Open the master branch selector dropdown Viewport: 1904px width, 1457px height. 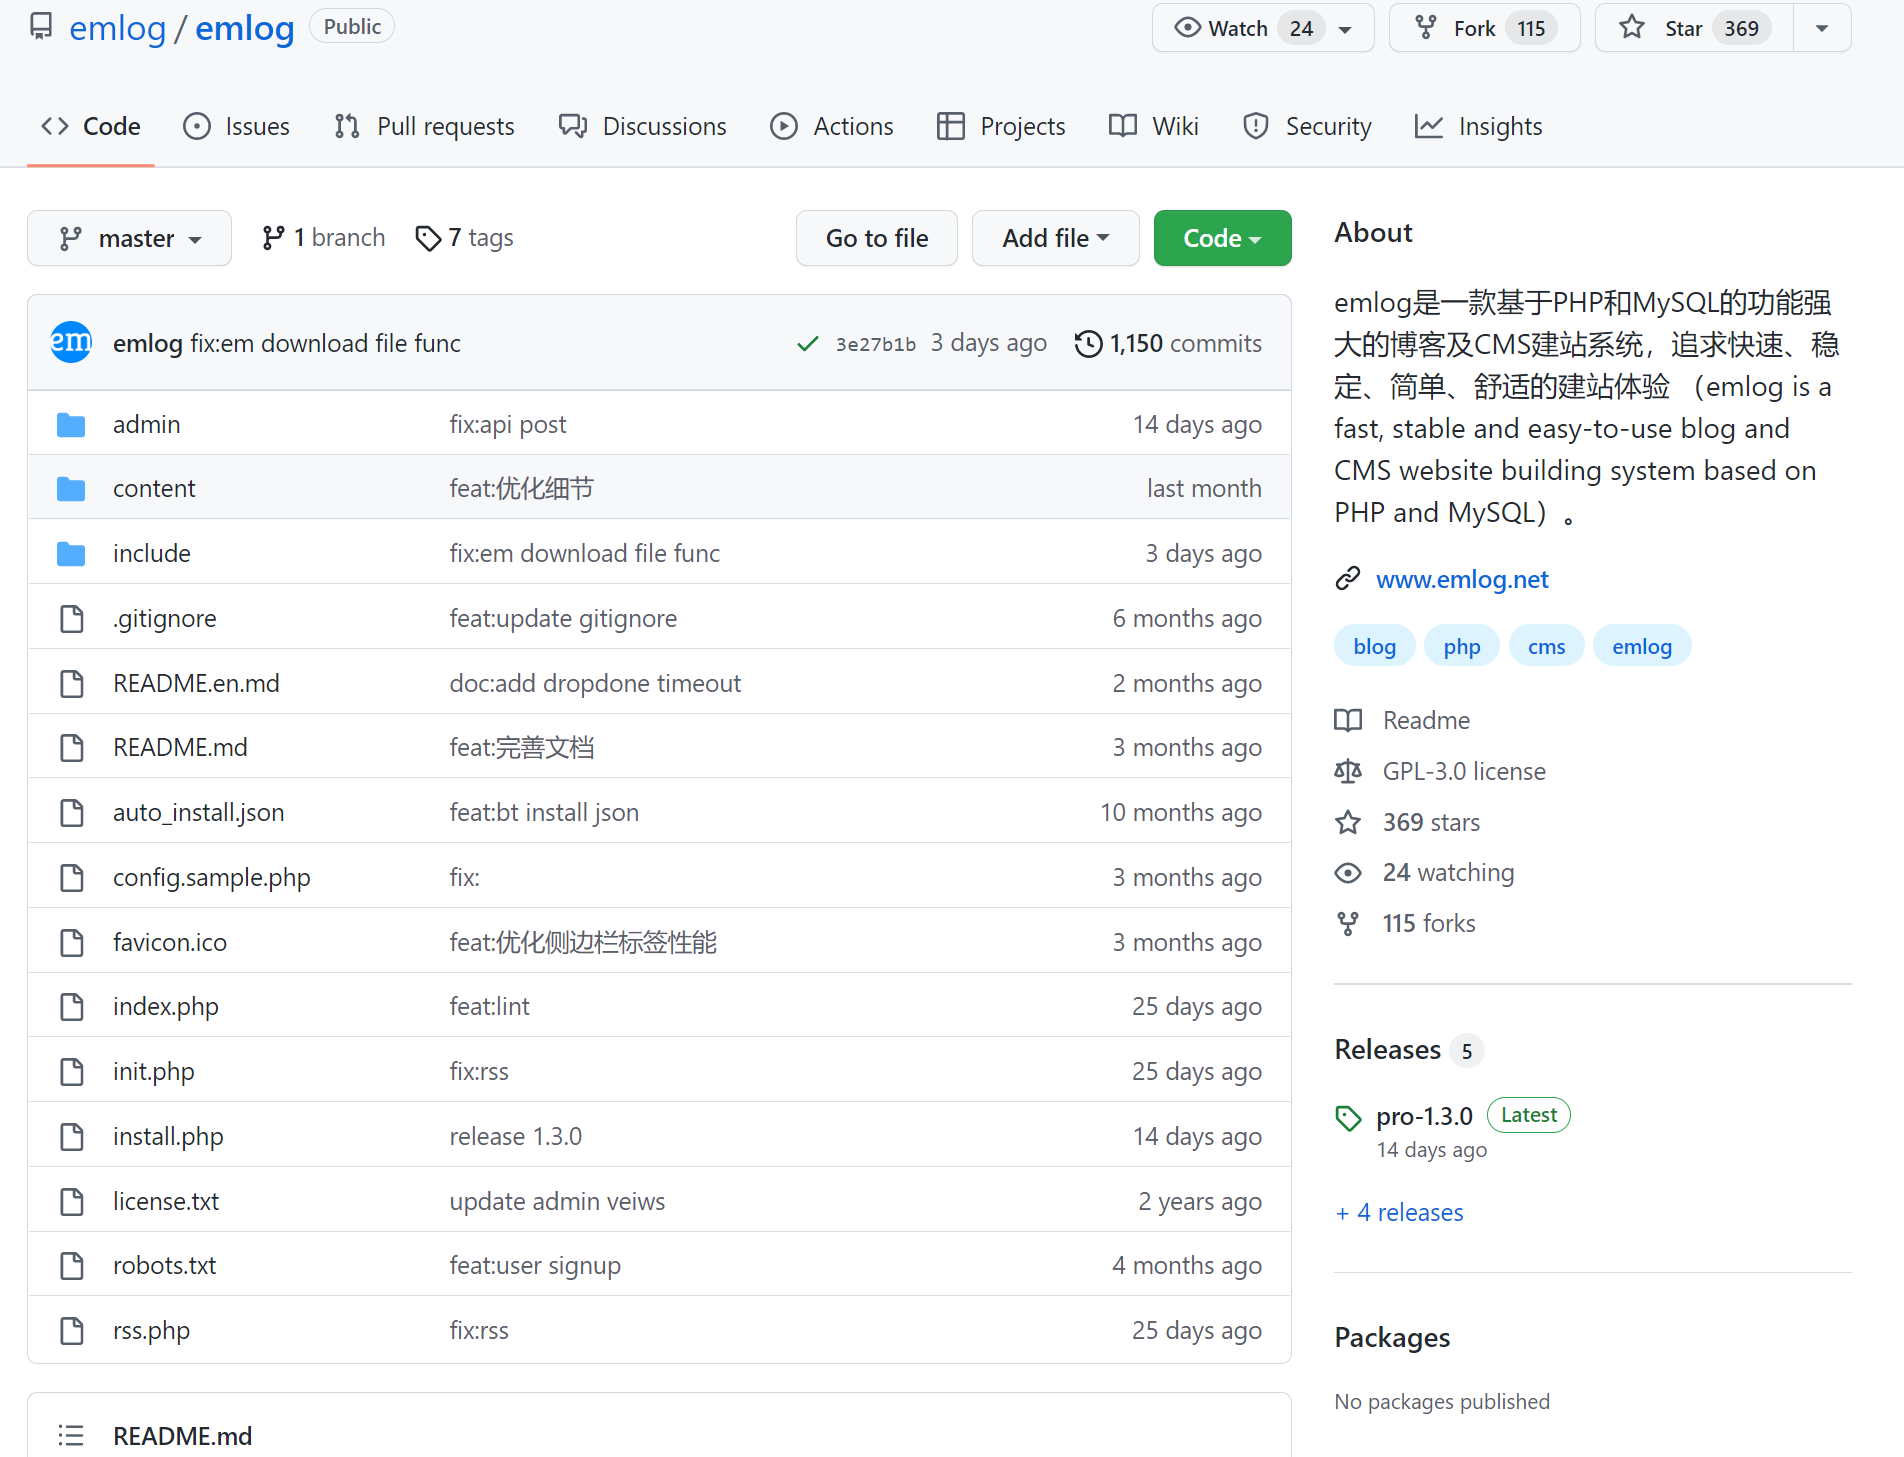(x=130, y=238)
